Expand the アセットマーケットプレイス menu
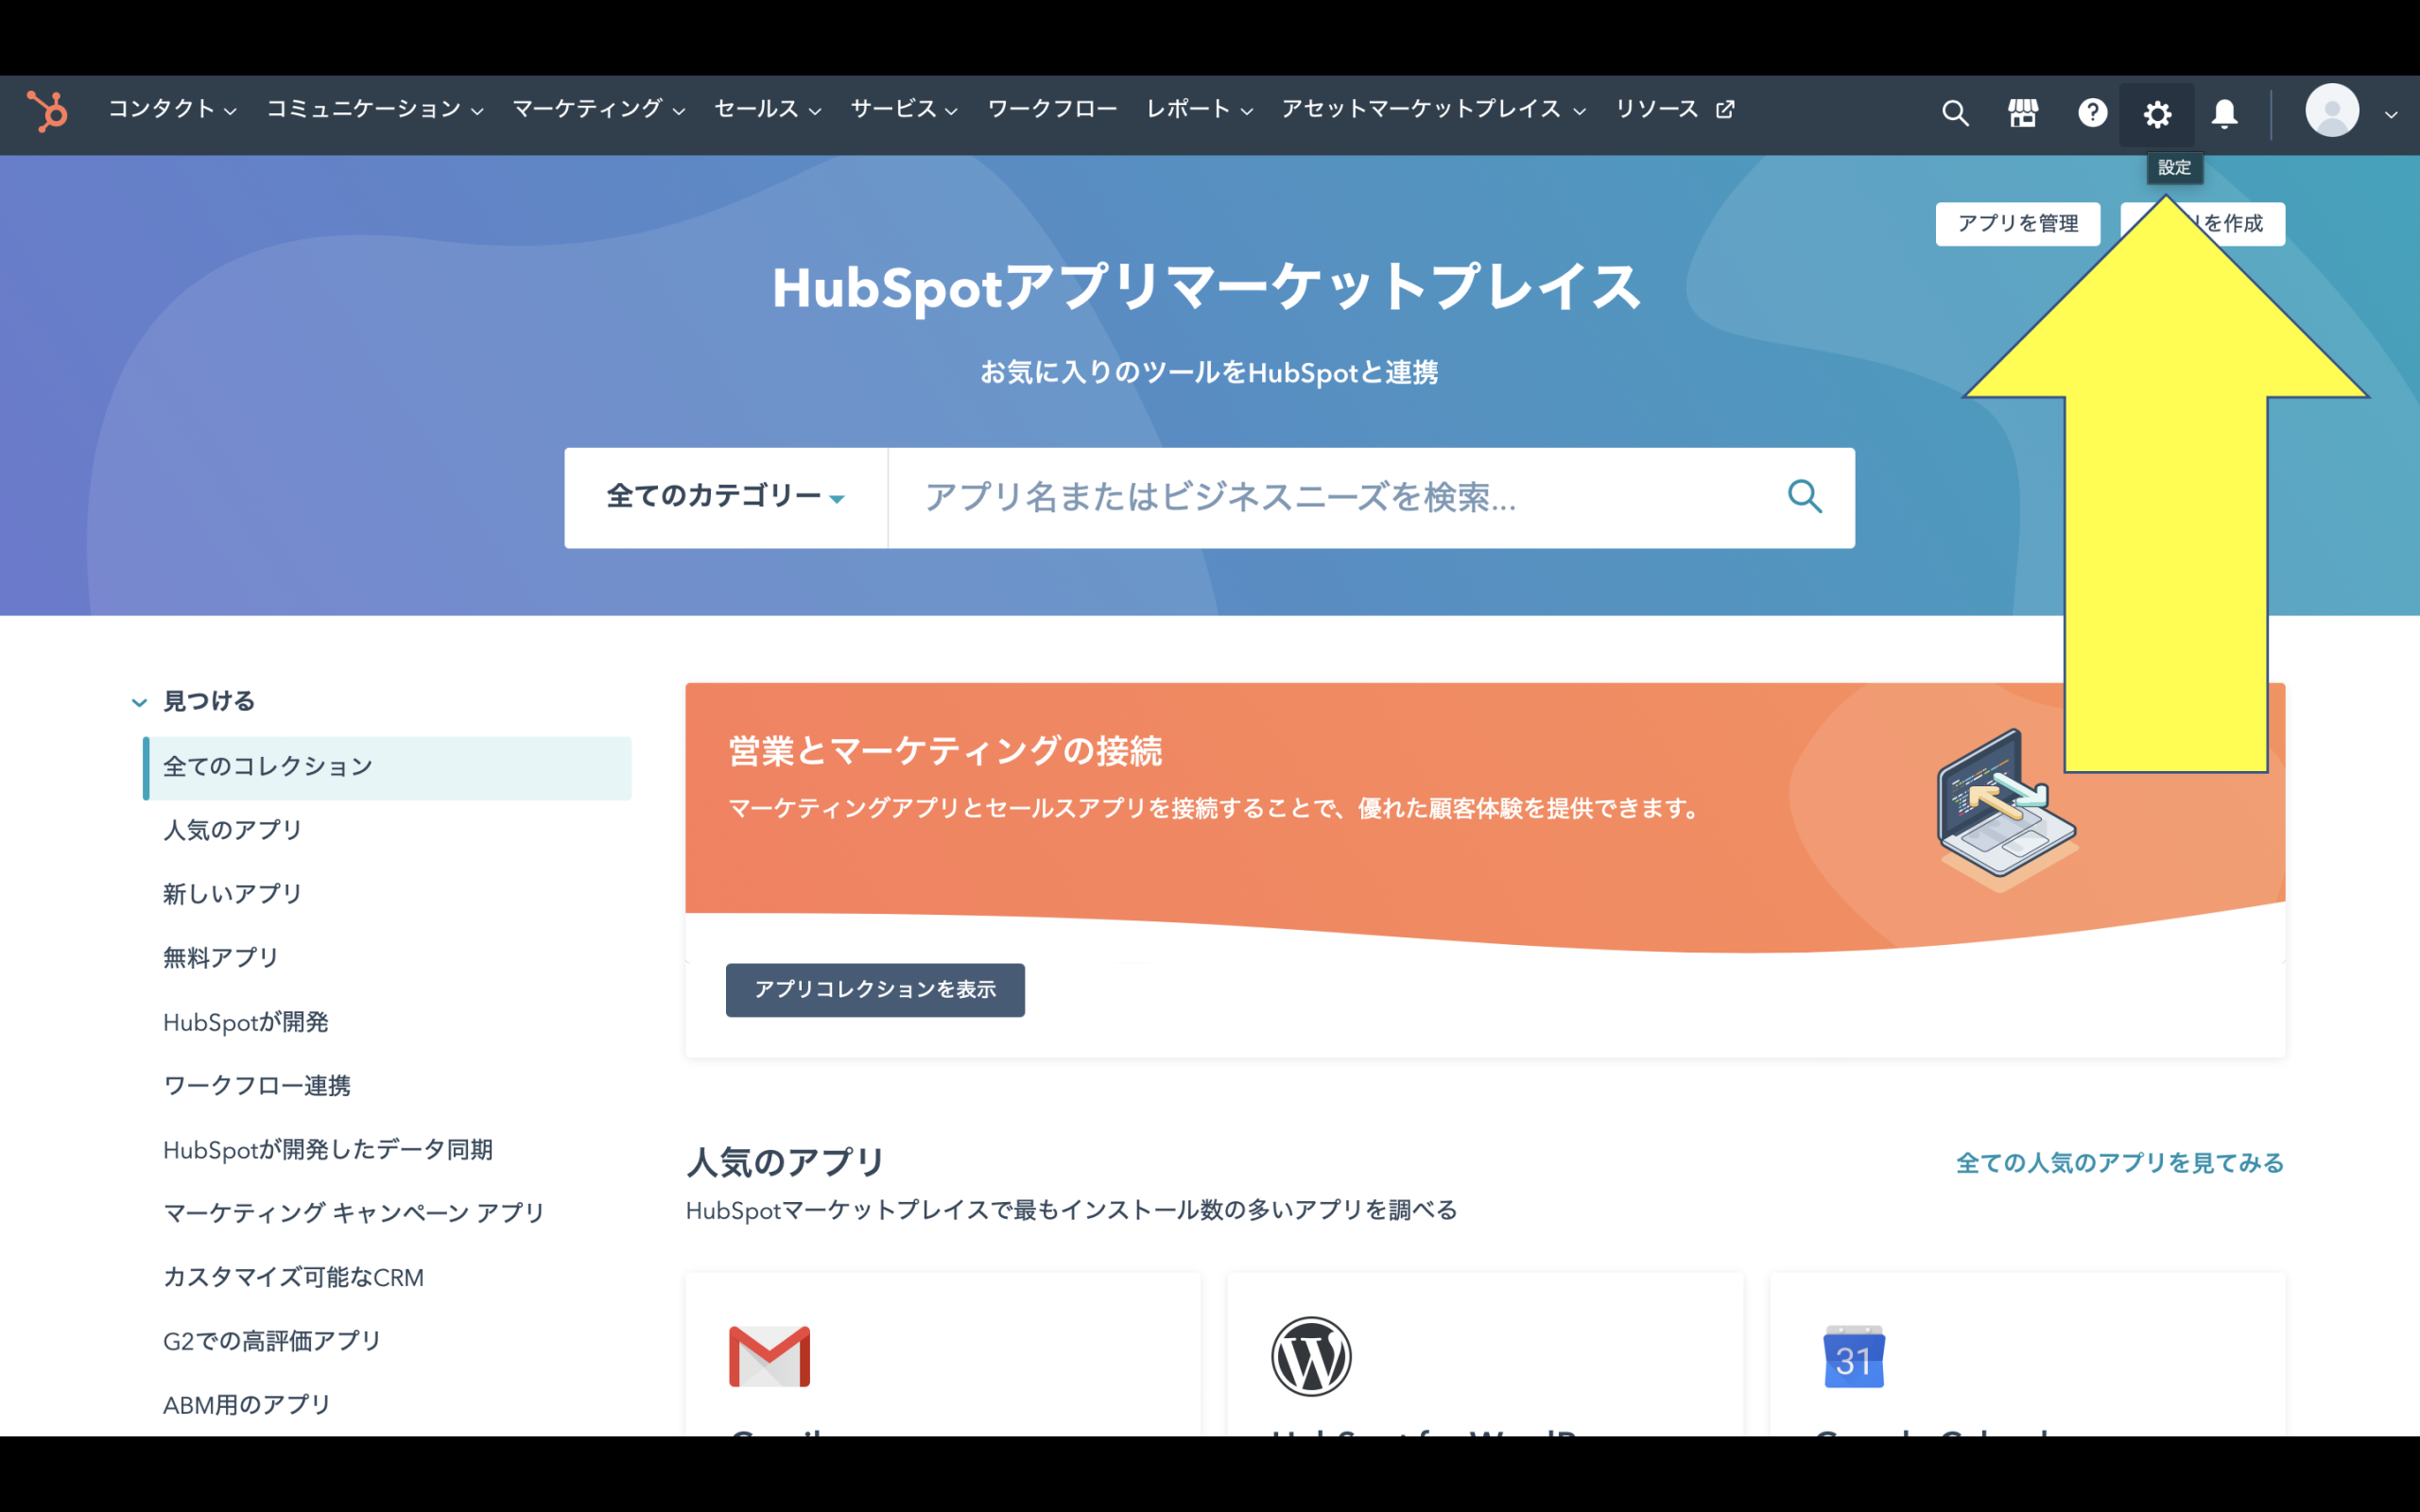The image size is (2420, 1512). tap(1434, 109)
